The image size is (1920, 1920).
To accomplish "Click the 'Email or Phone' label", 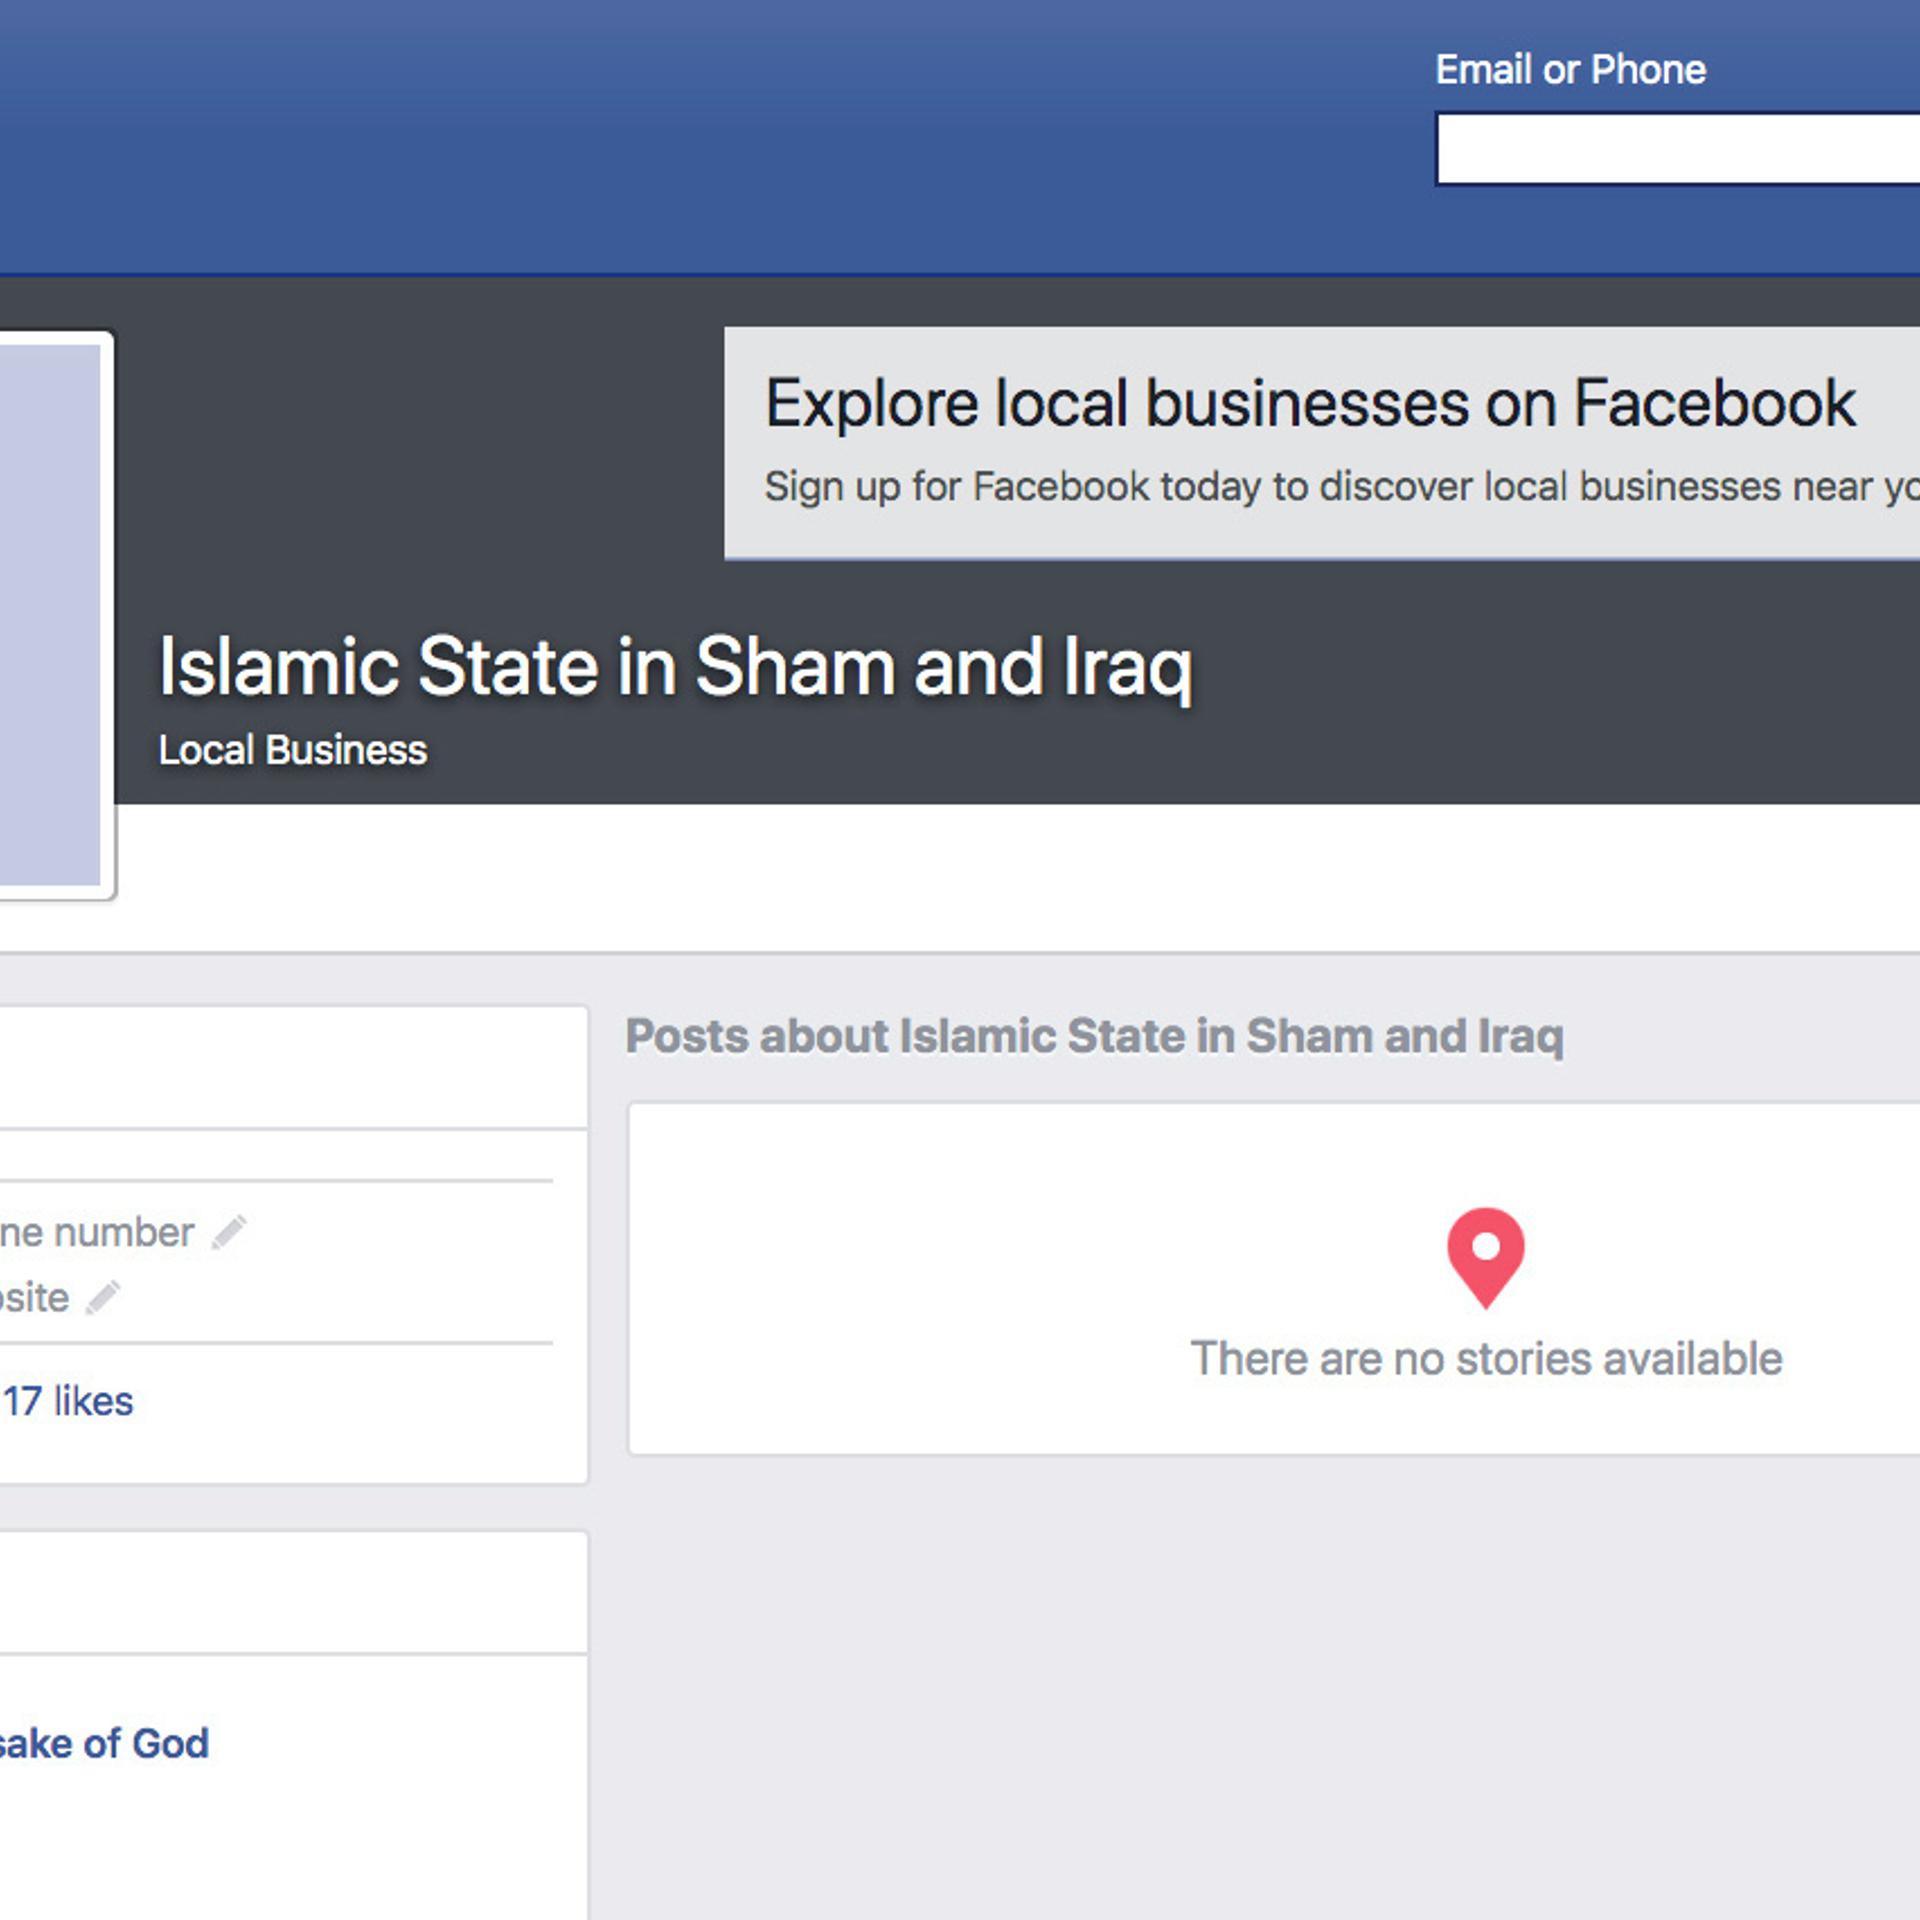I will point(1570,70).
